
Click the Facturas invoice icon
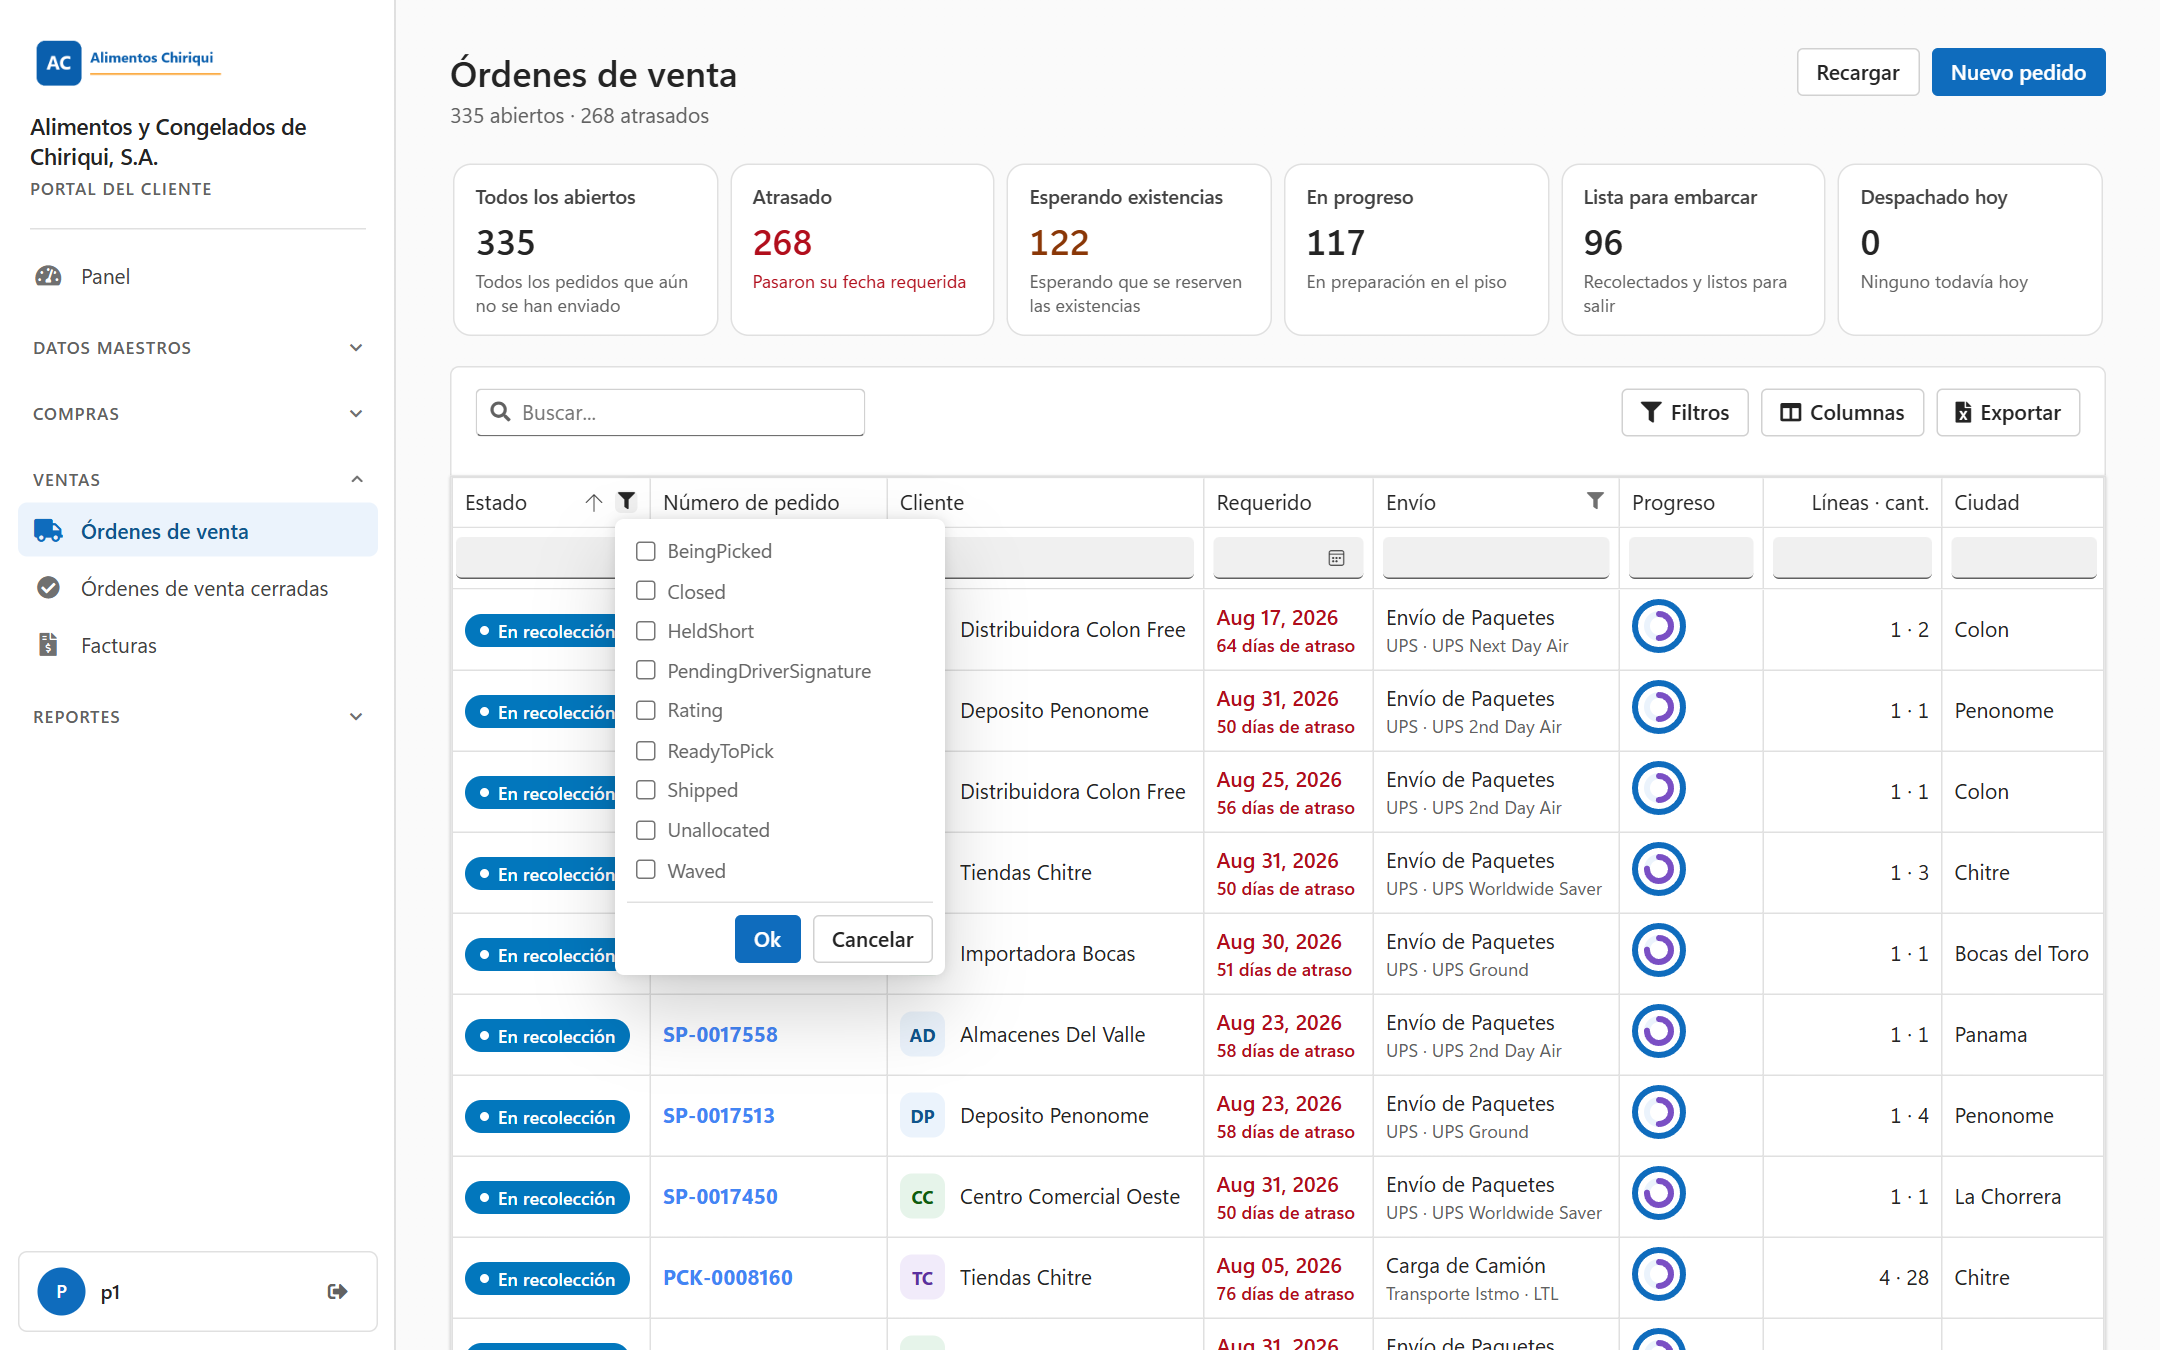pyautogui.click(x=48, y=645)
